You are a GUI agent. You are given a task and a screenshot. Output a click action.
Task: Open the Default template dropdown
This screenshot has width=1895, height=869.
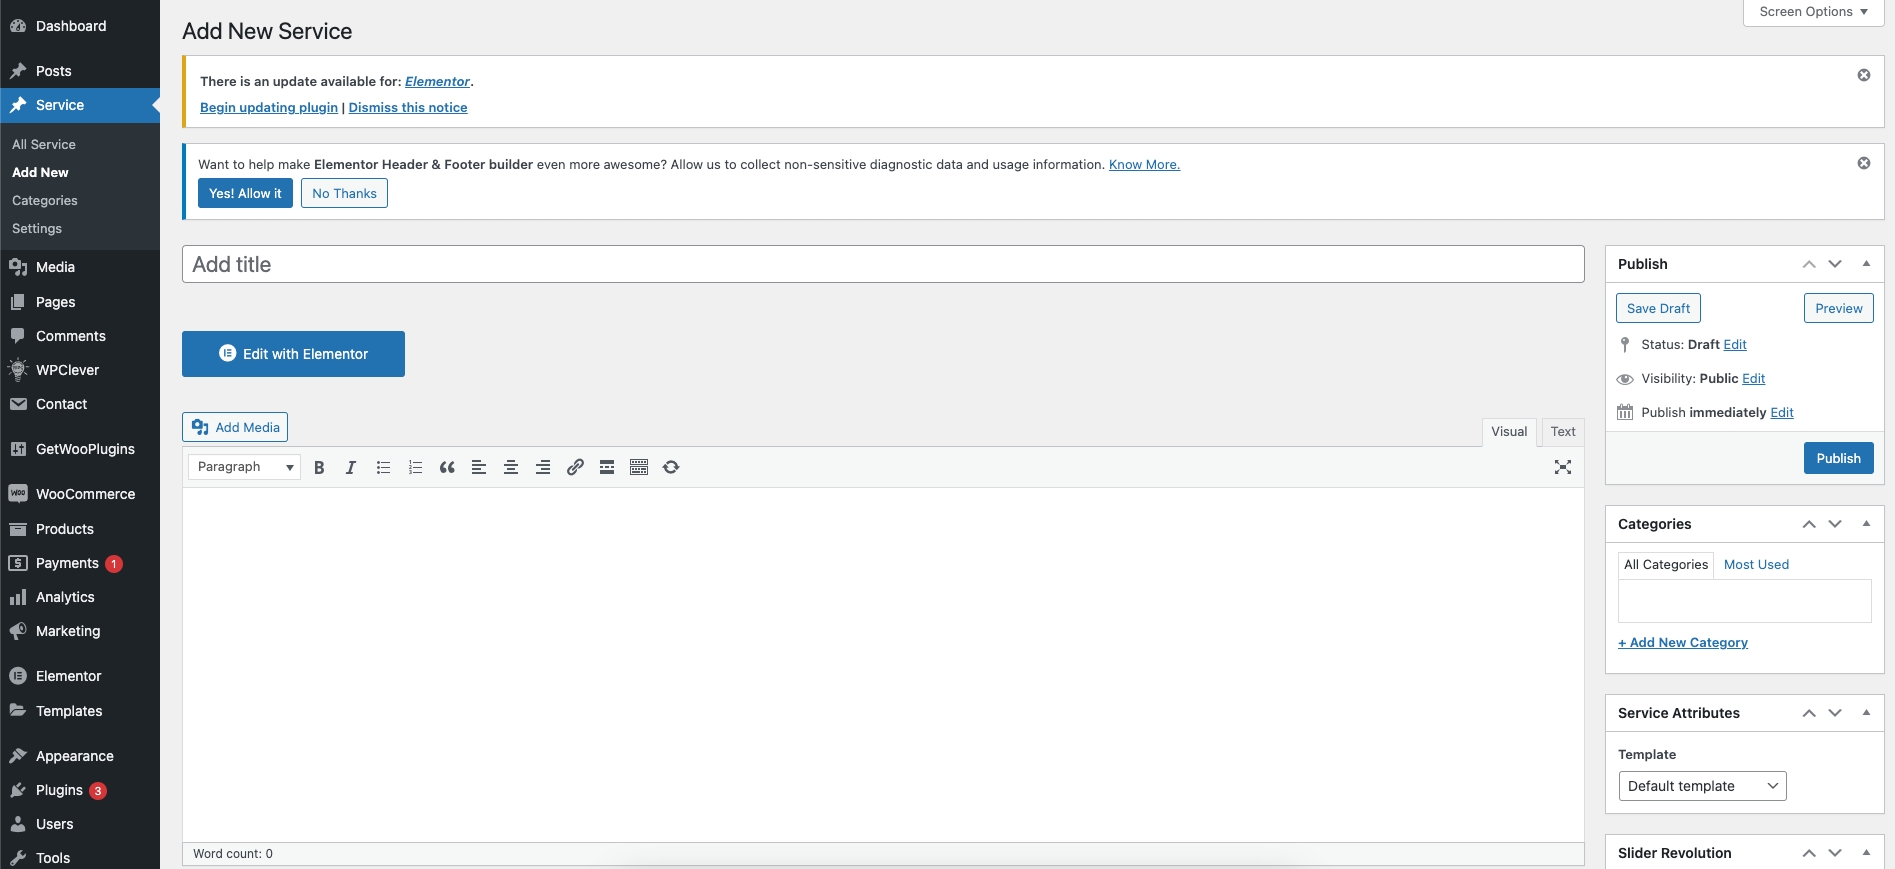pos(1701,786)
